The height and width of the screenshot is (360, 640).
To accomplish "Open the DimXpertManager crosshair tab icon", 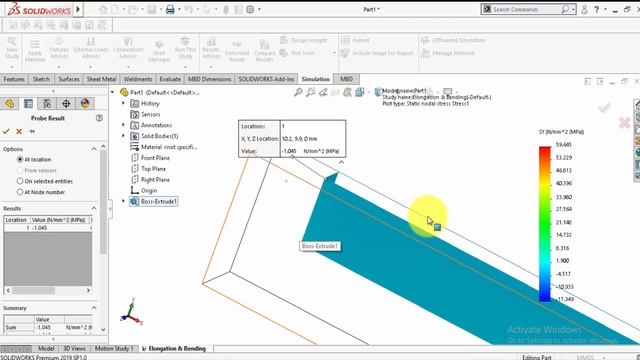I will pyautogui.click(x=66, y=104).
